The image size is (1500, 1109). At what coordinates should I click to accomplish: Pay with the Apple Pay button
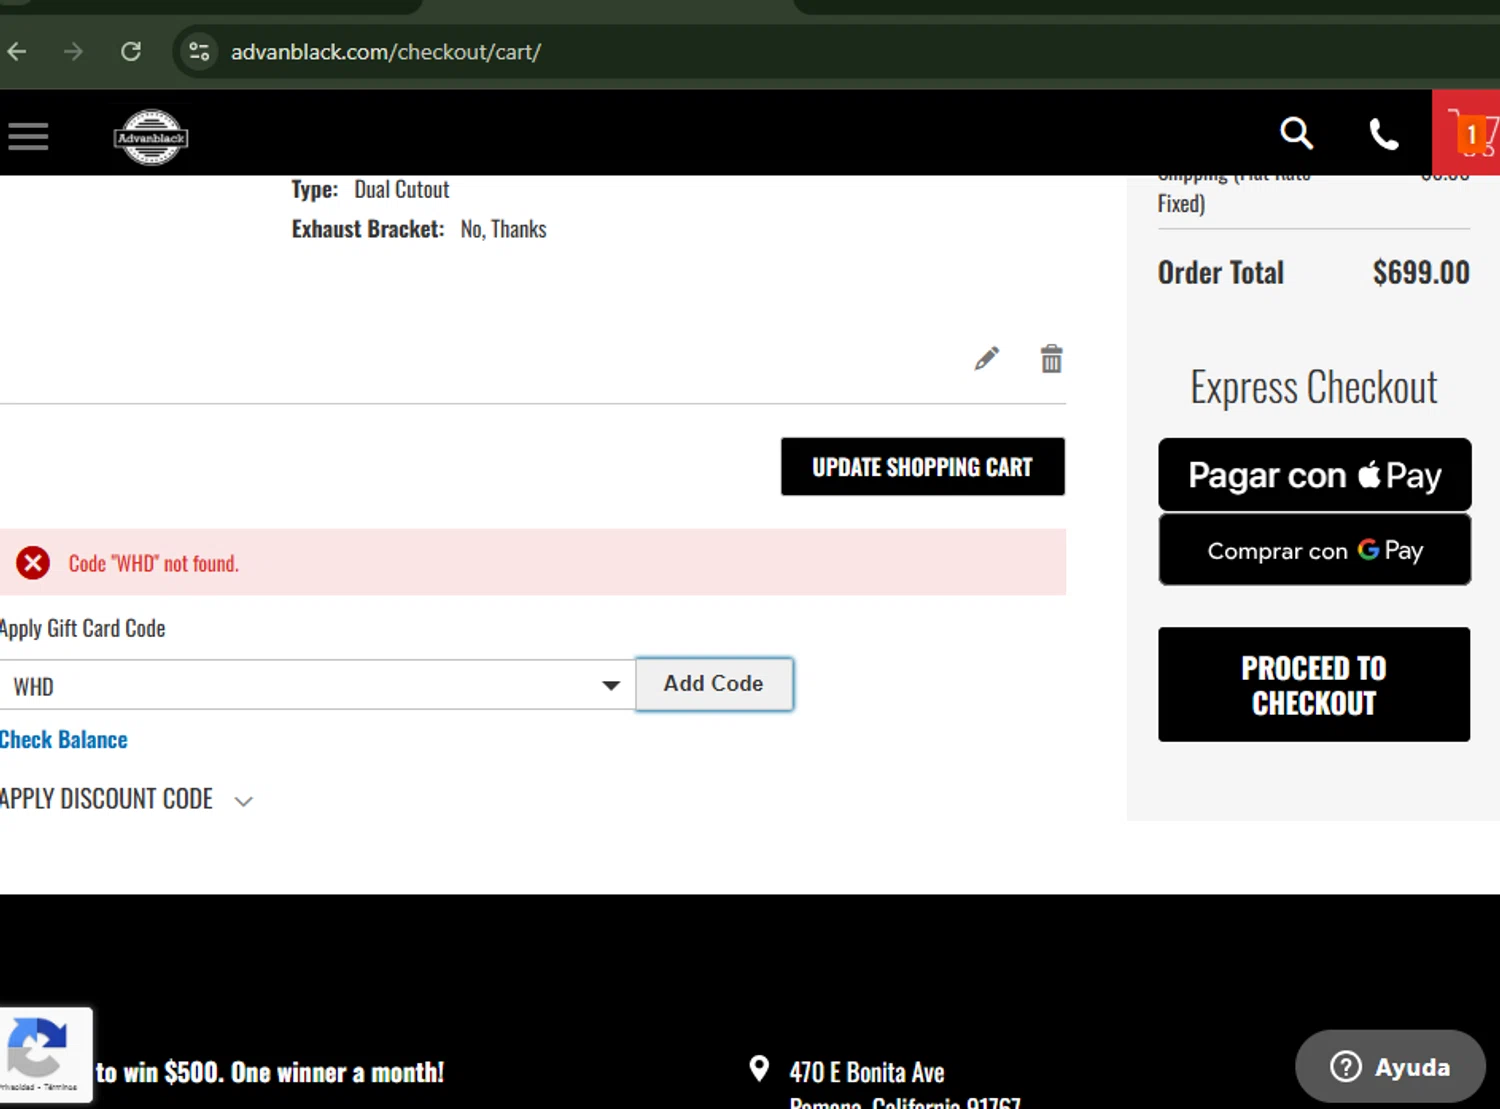tap(1314, 475)
